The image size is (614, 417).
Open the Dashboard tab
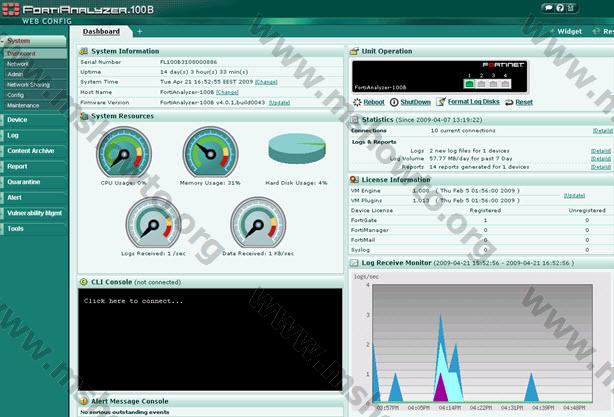[101, 31]
